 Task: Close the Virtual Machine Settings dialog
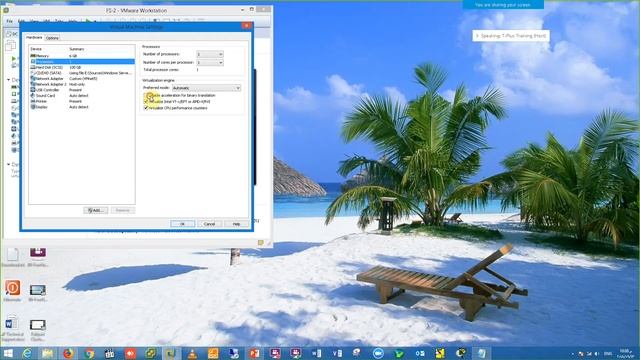point(247,26)
